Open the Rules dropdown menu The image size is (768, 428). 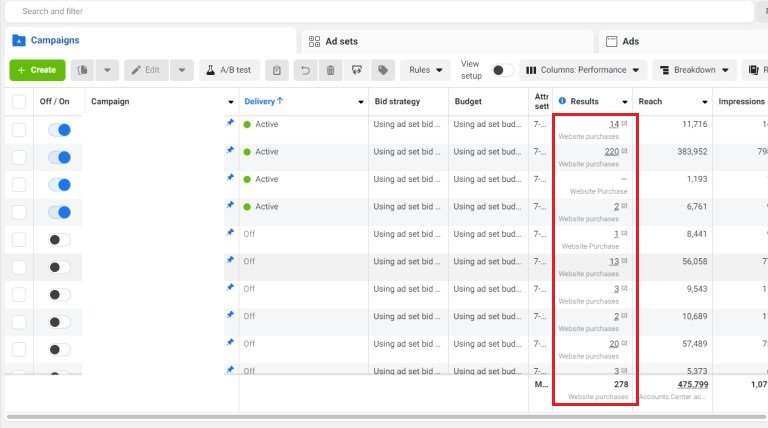[427, 70]
